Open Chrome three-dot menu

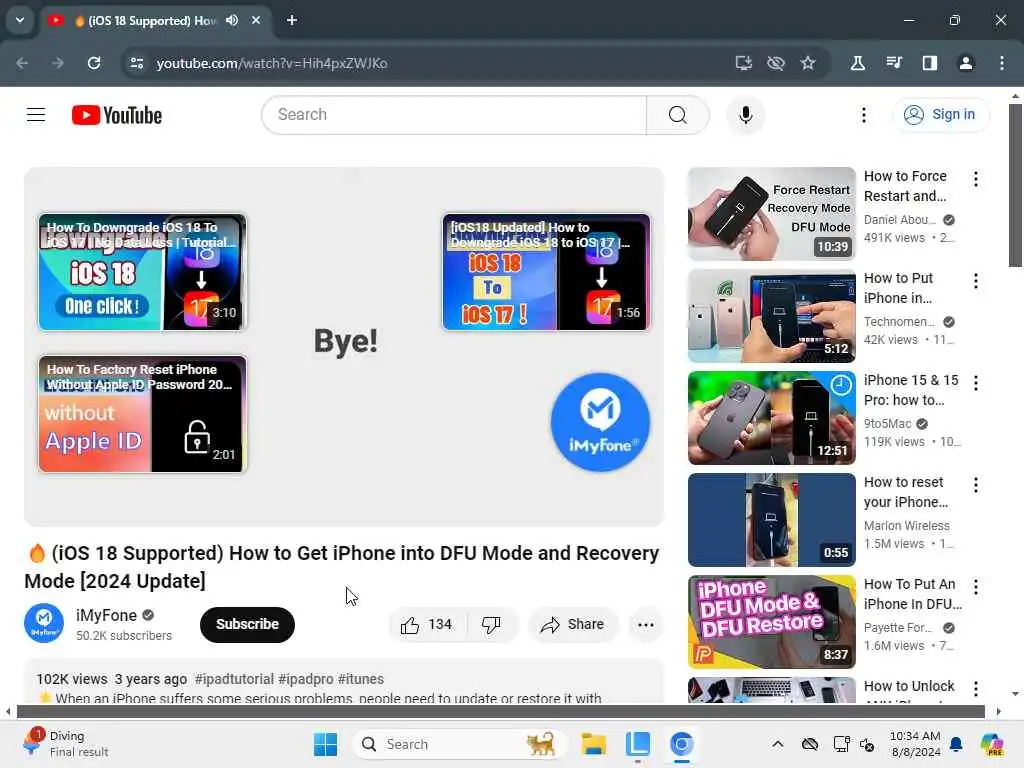point(1001,63)
